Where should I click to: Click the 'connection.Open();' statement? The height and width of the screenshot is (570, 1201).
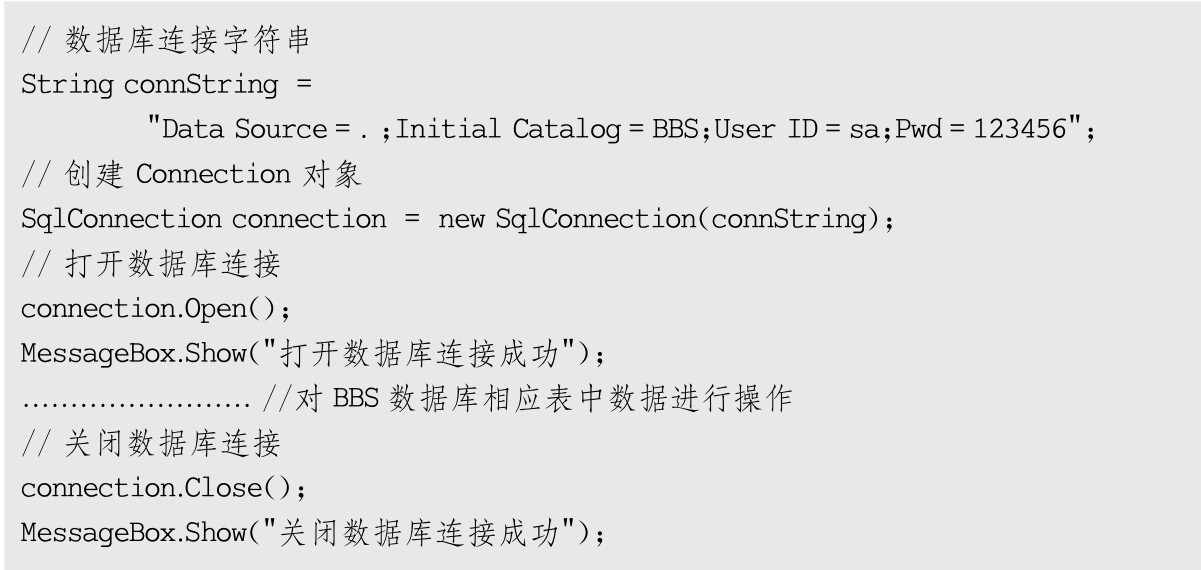point(155,309)
